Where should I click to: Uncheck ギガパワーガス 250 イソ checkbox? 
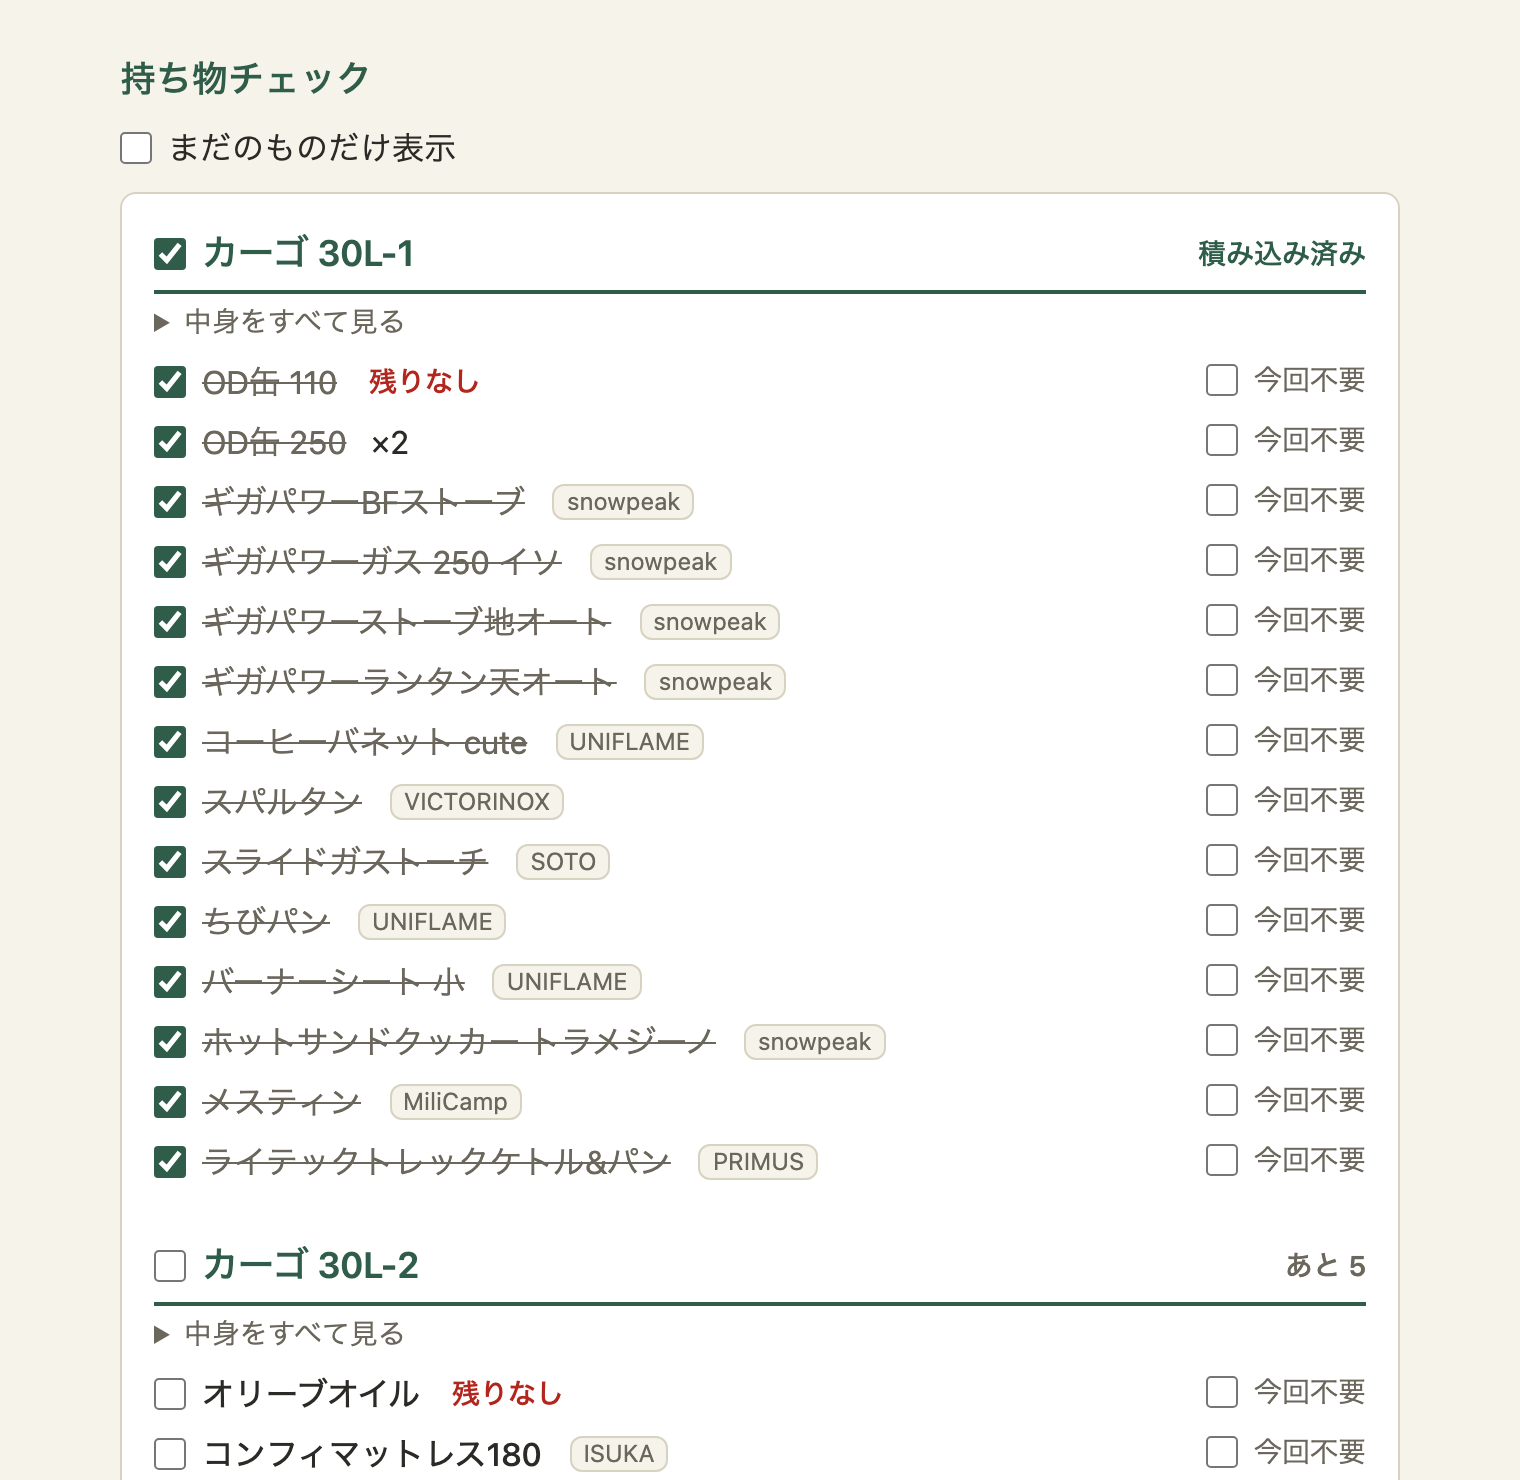170,562
